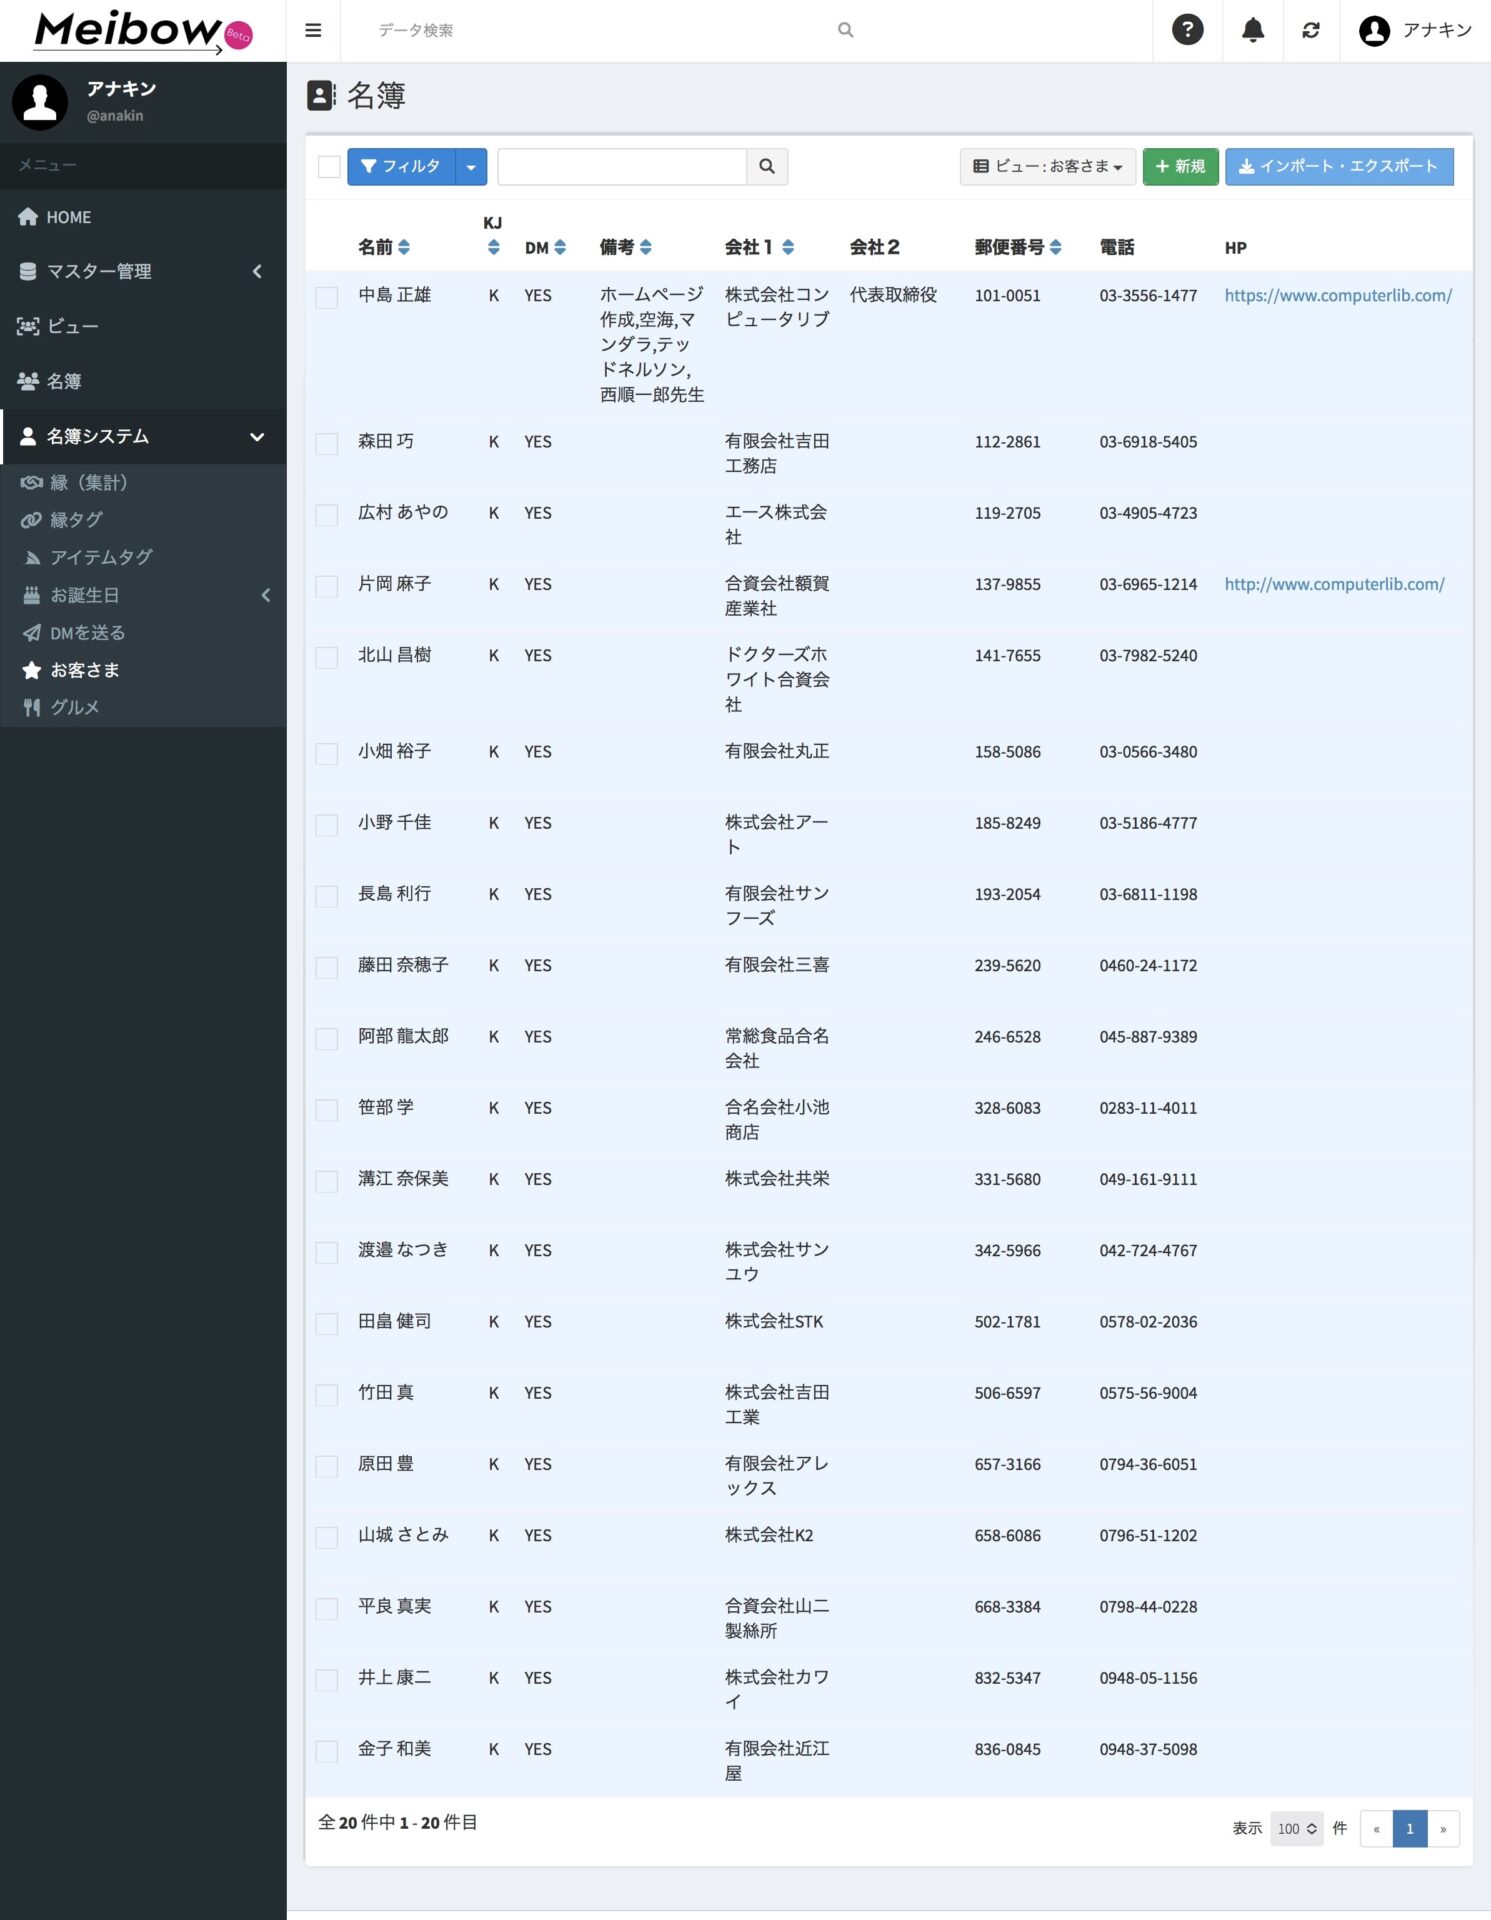Click postal code 502-1781
1491x1920 pixels.
1007,1321
